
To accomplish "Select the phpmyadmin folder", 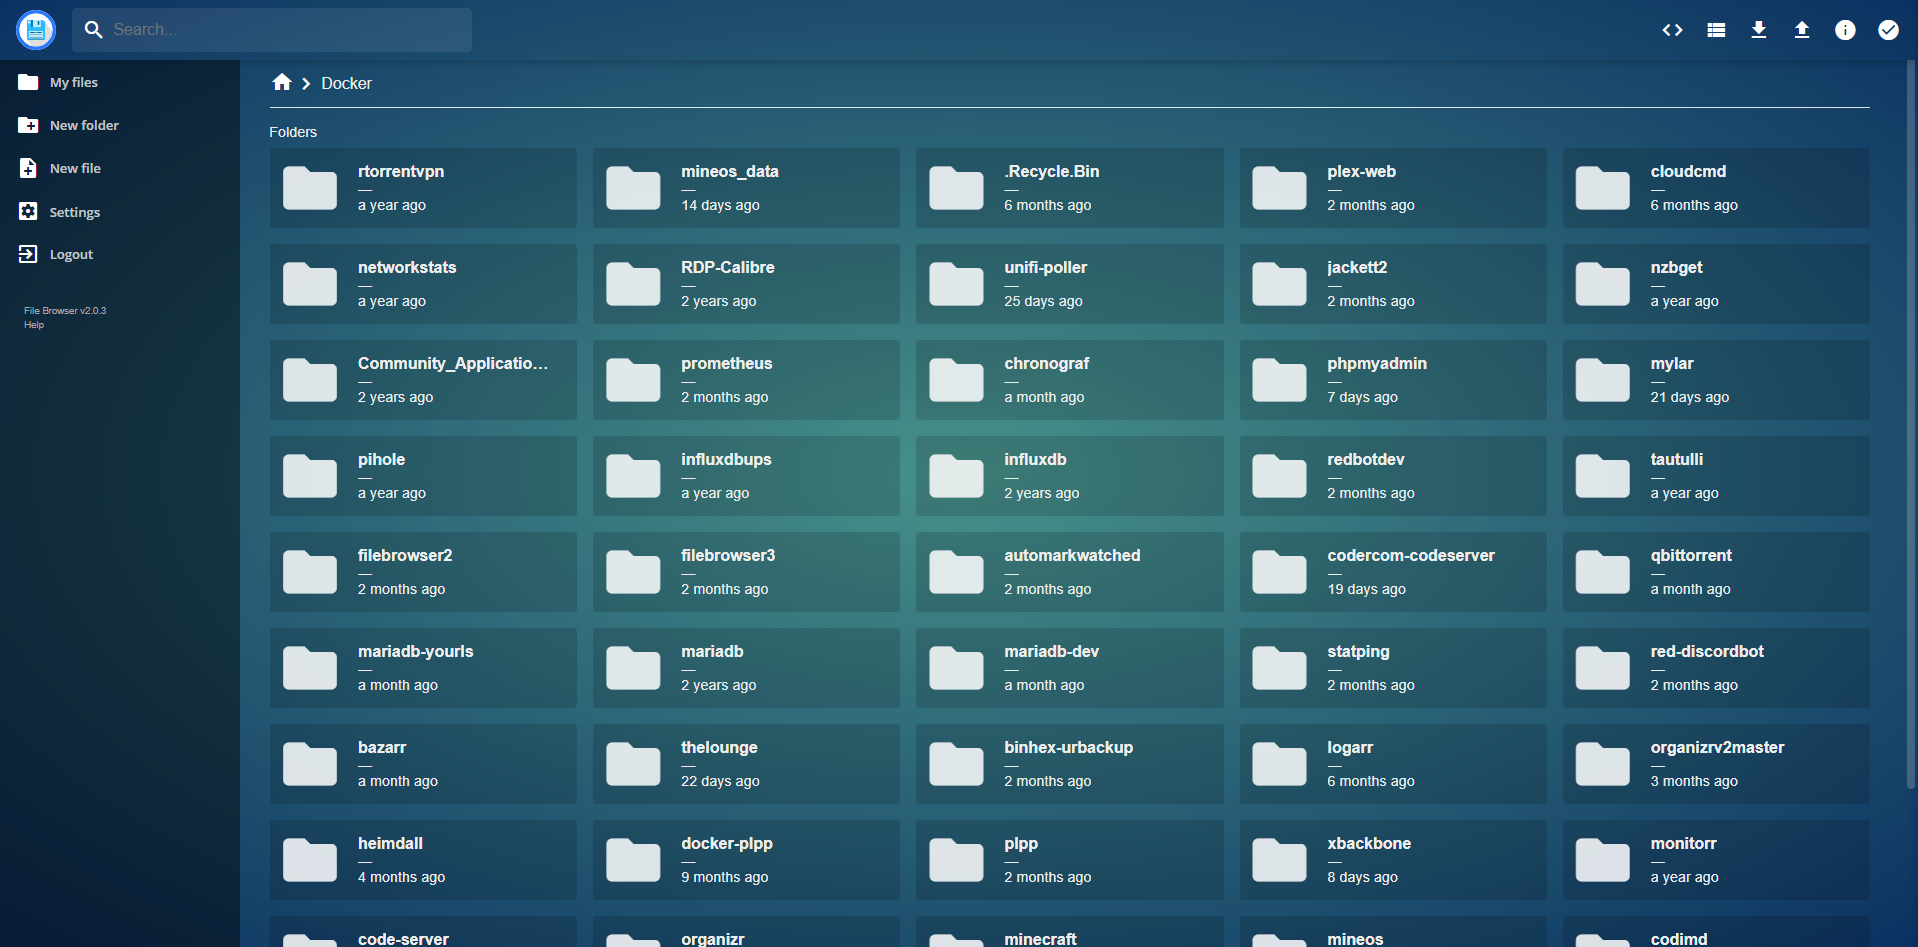I will (1392, 380).
